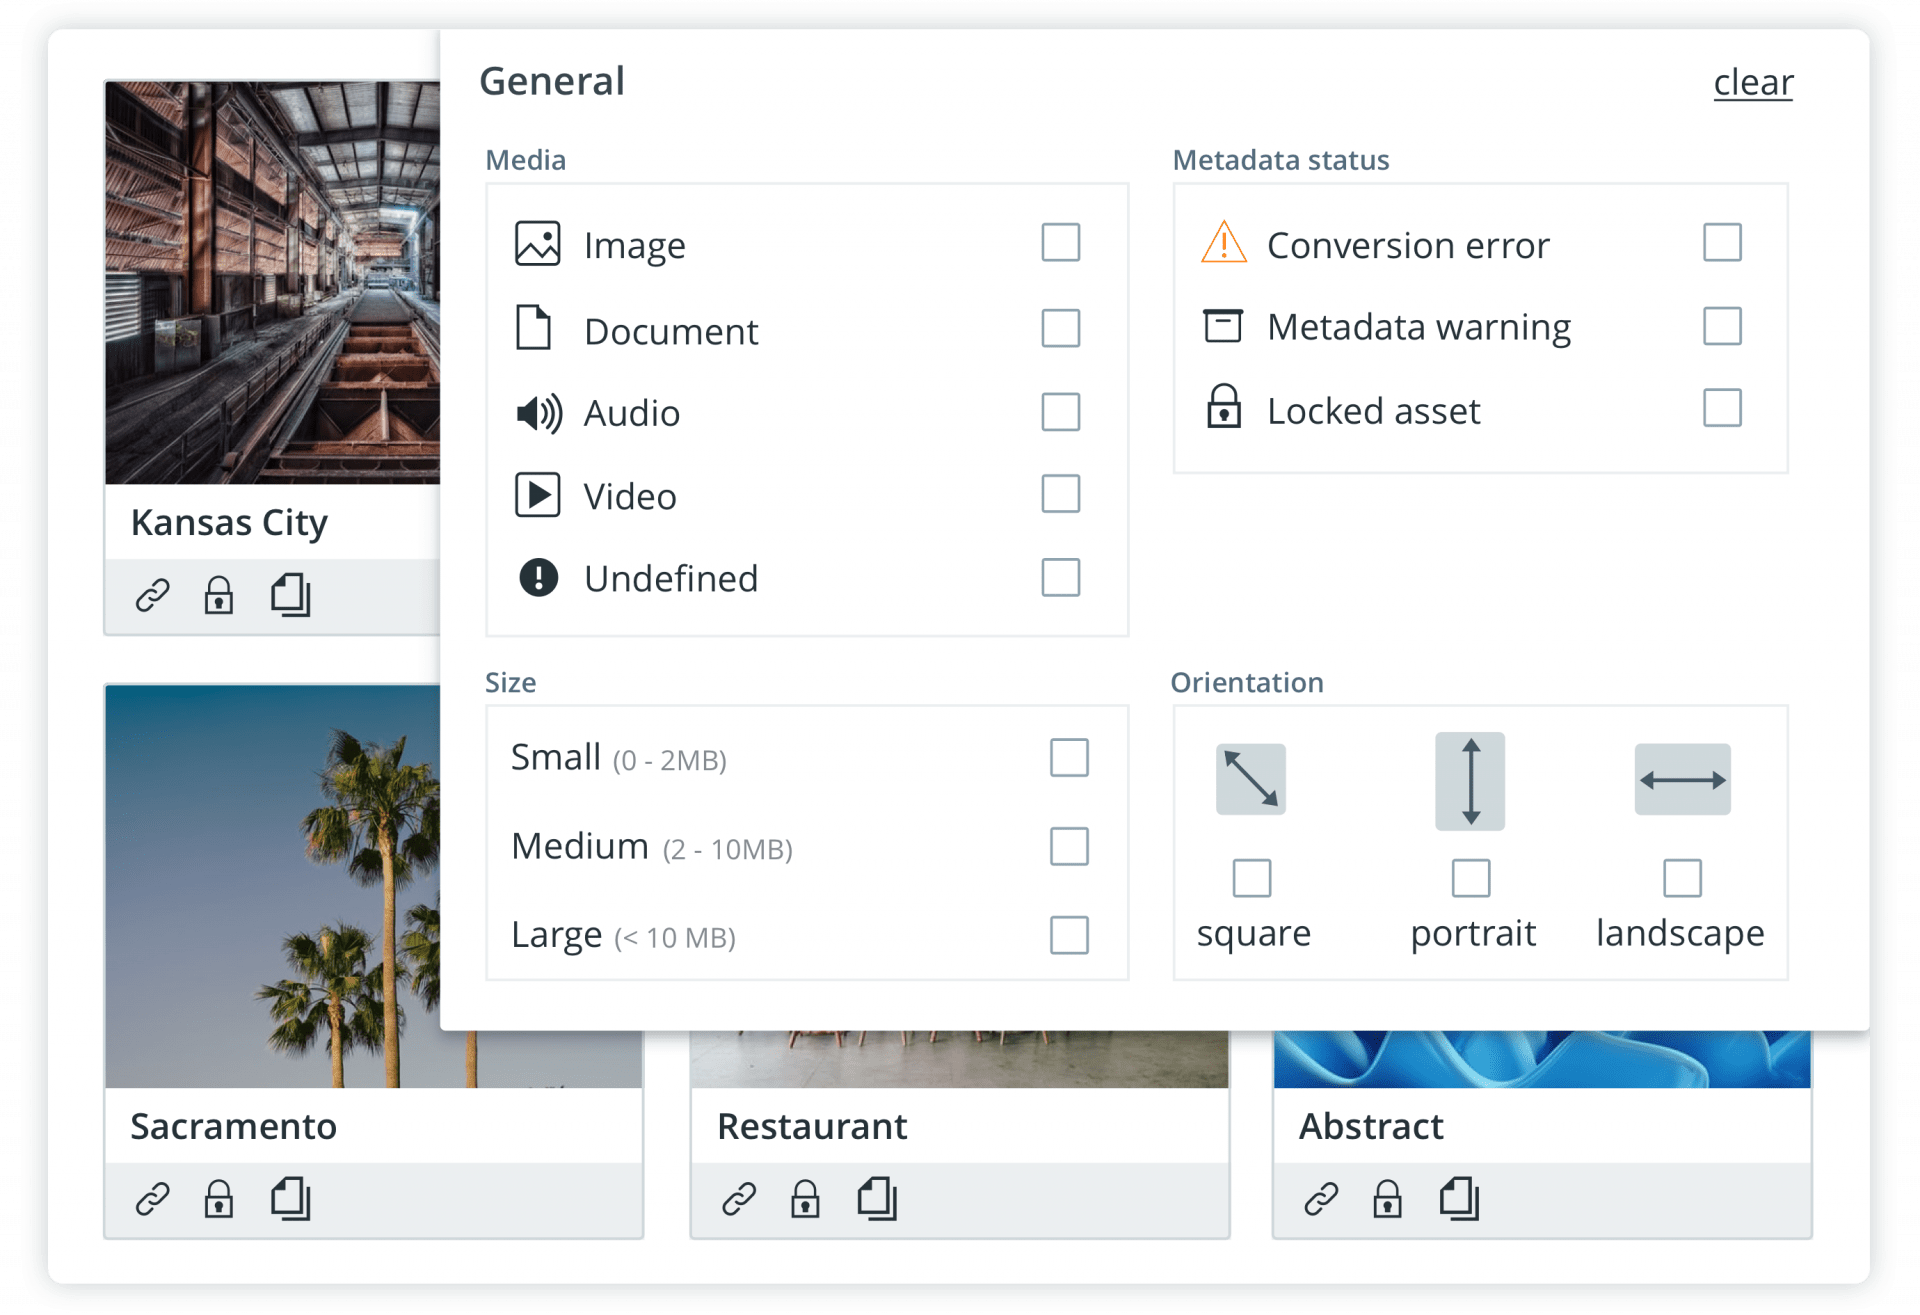1920x1315 pixels.
Task: Click the copy link icon under Sacramento
Action: coord(152,1199)
